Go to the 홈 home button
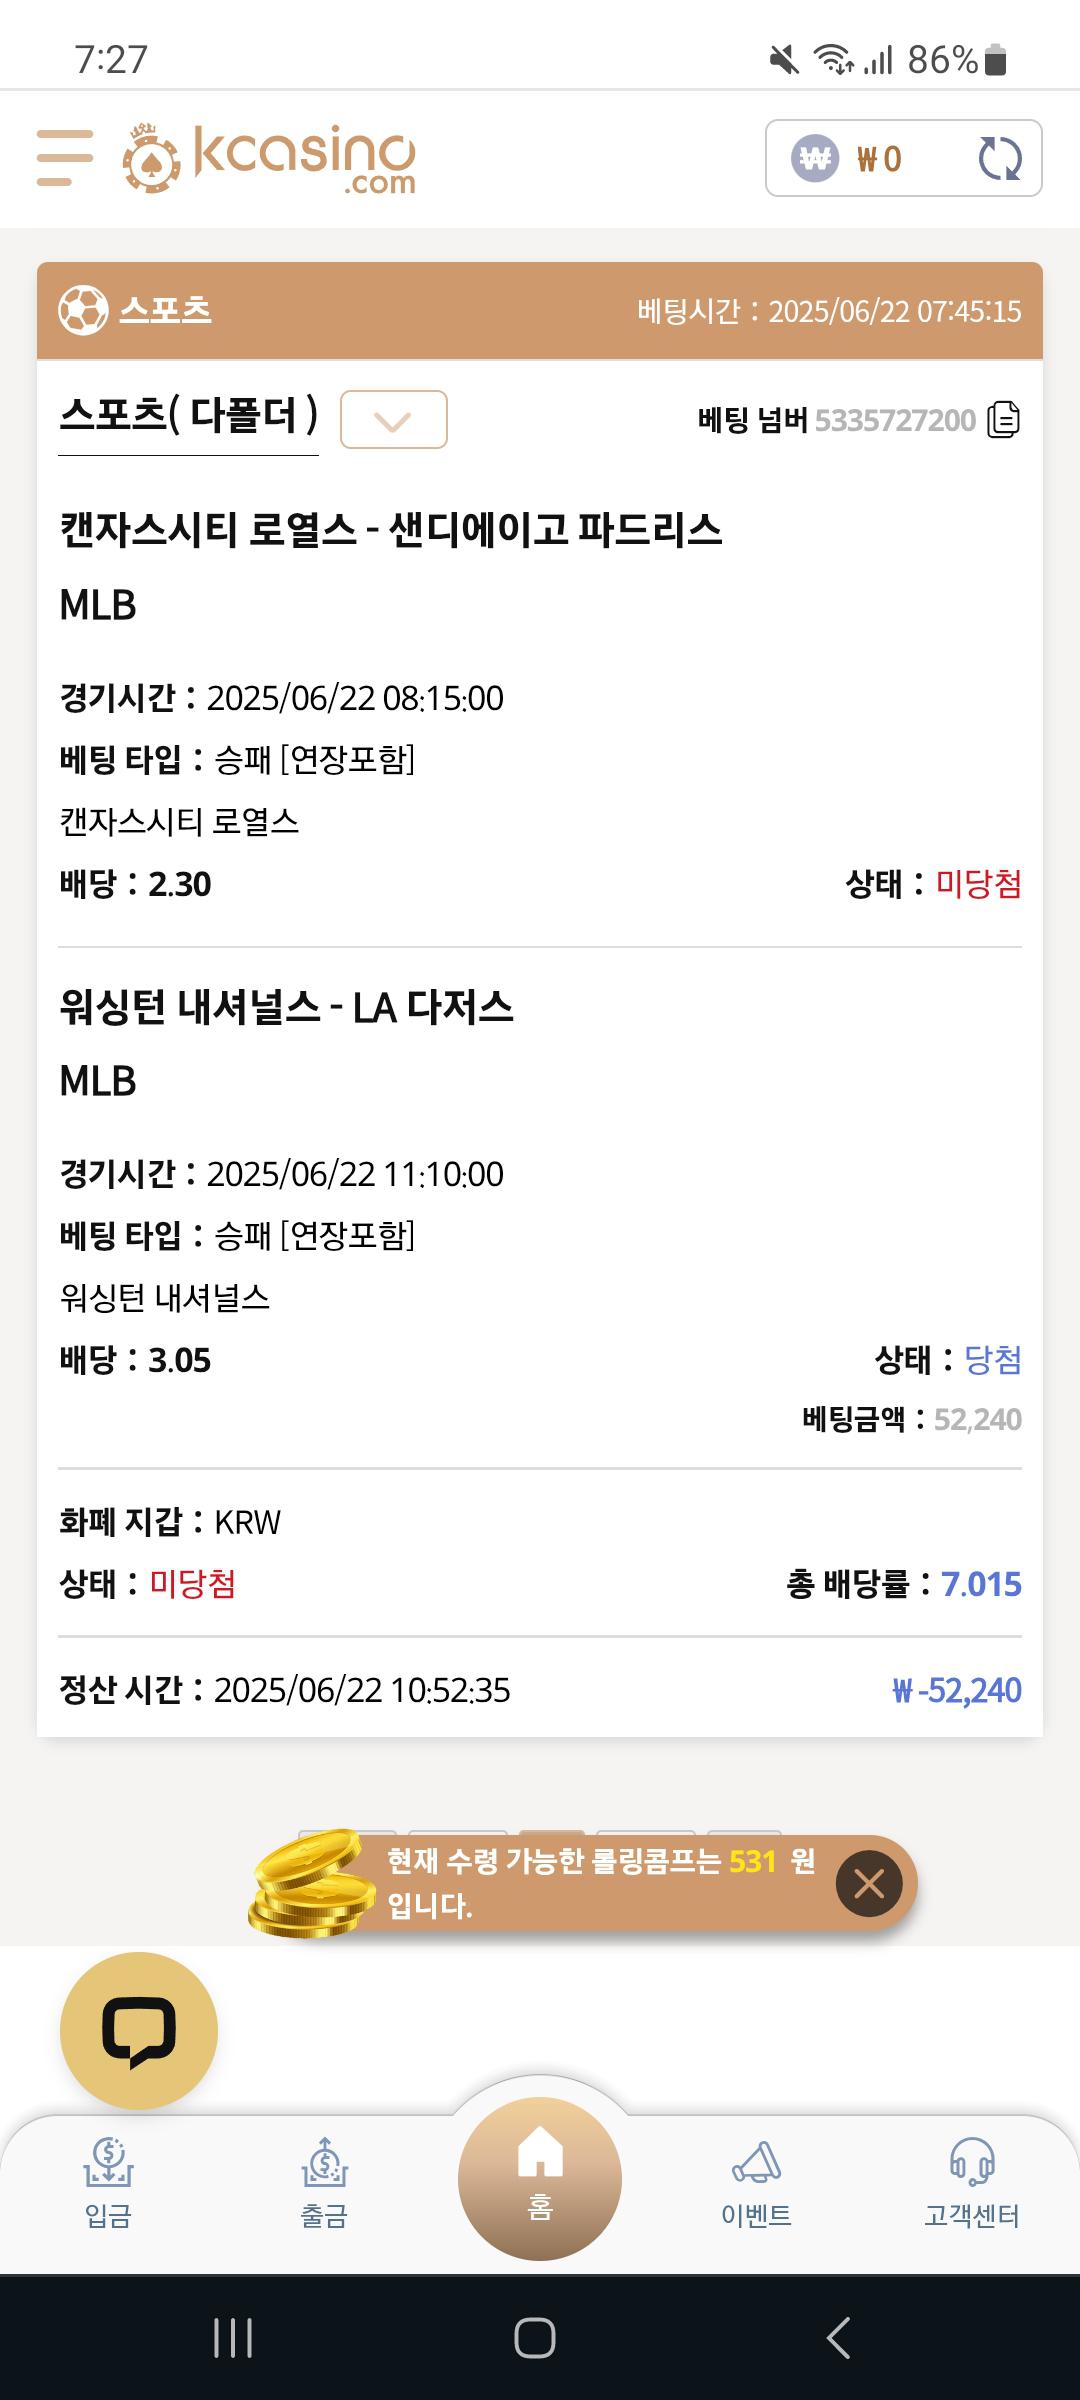Screen dimensions: 1080x2400 click(x=540, y=2178)
